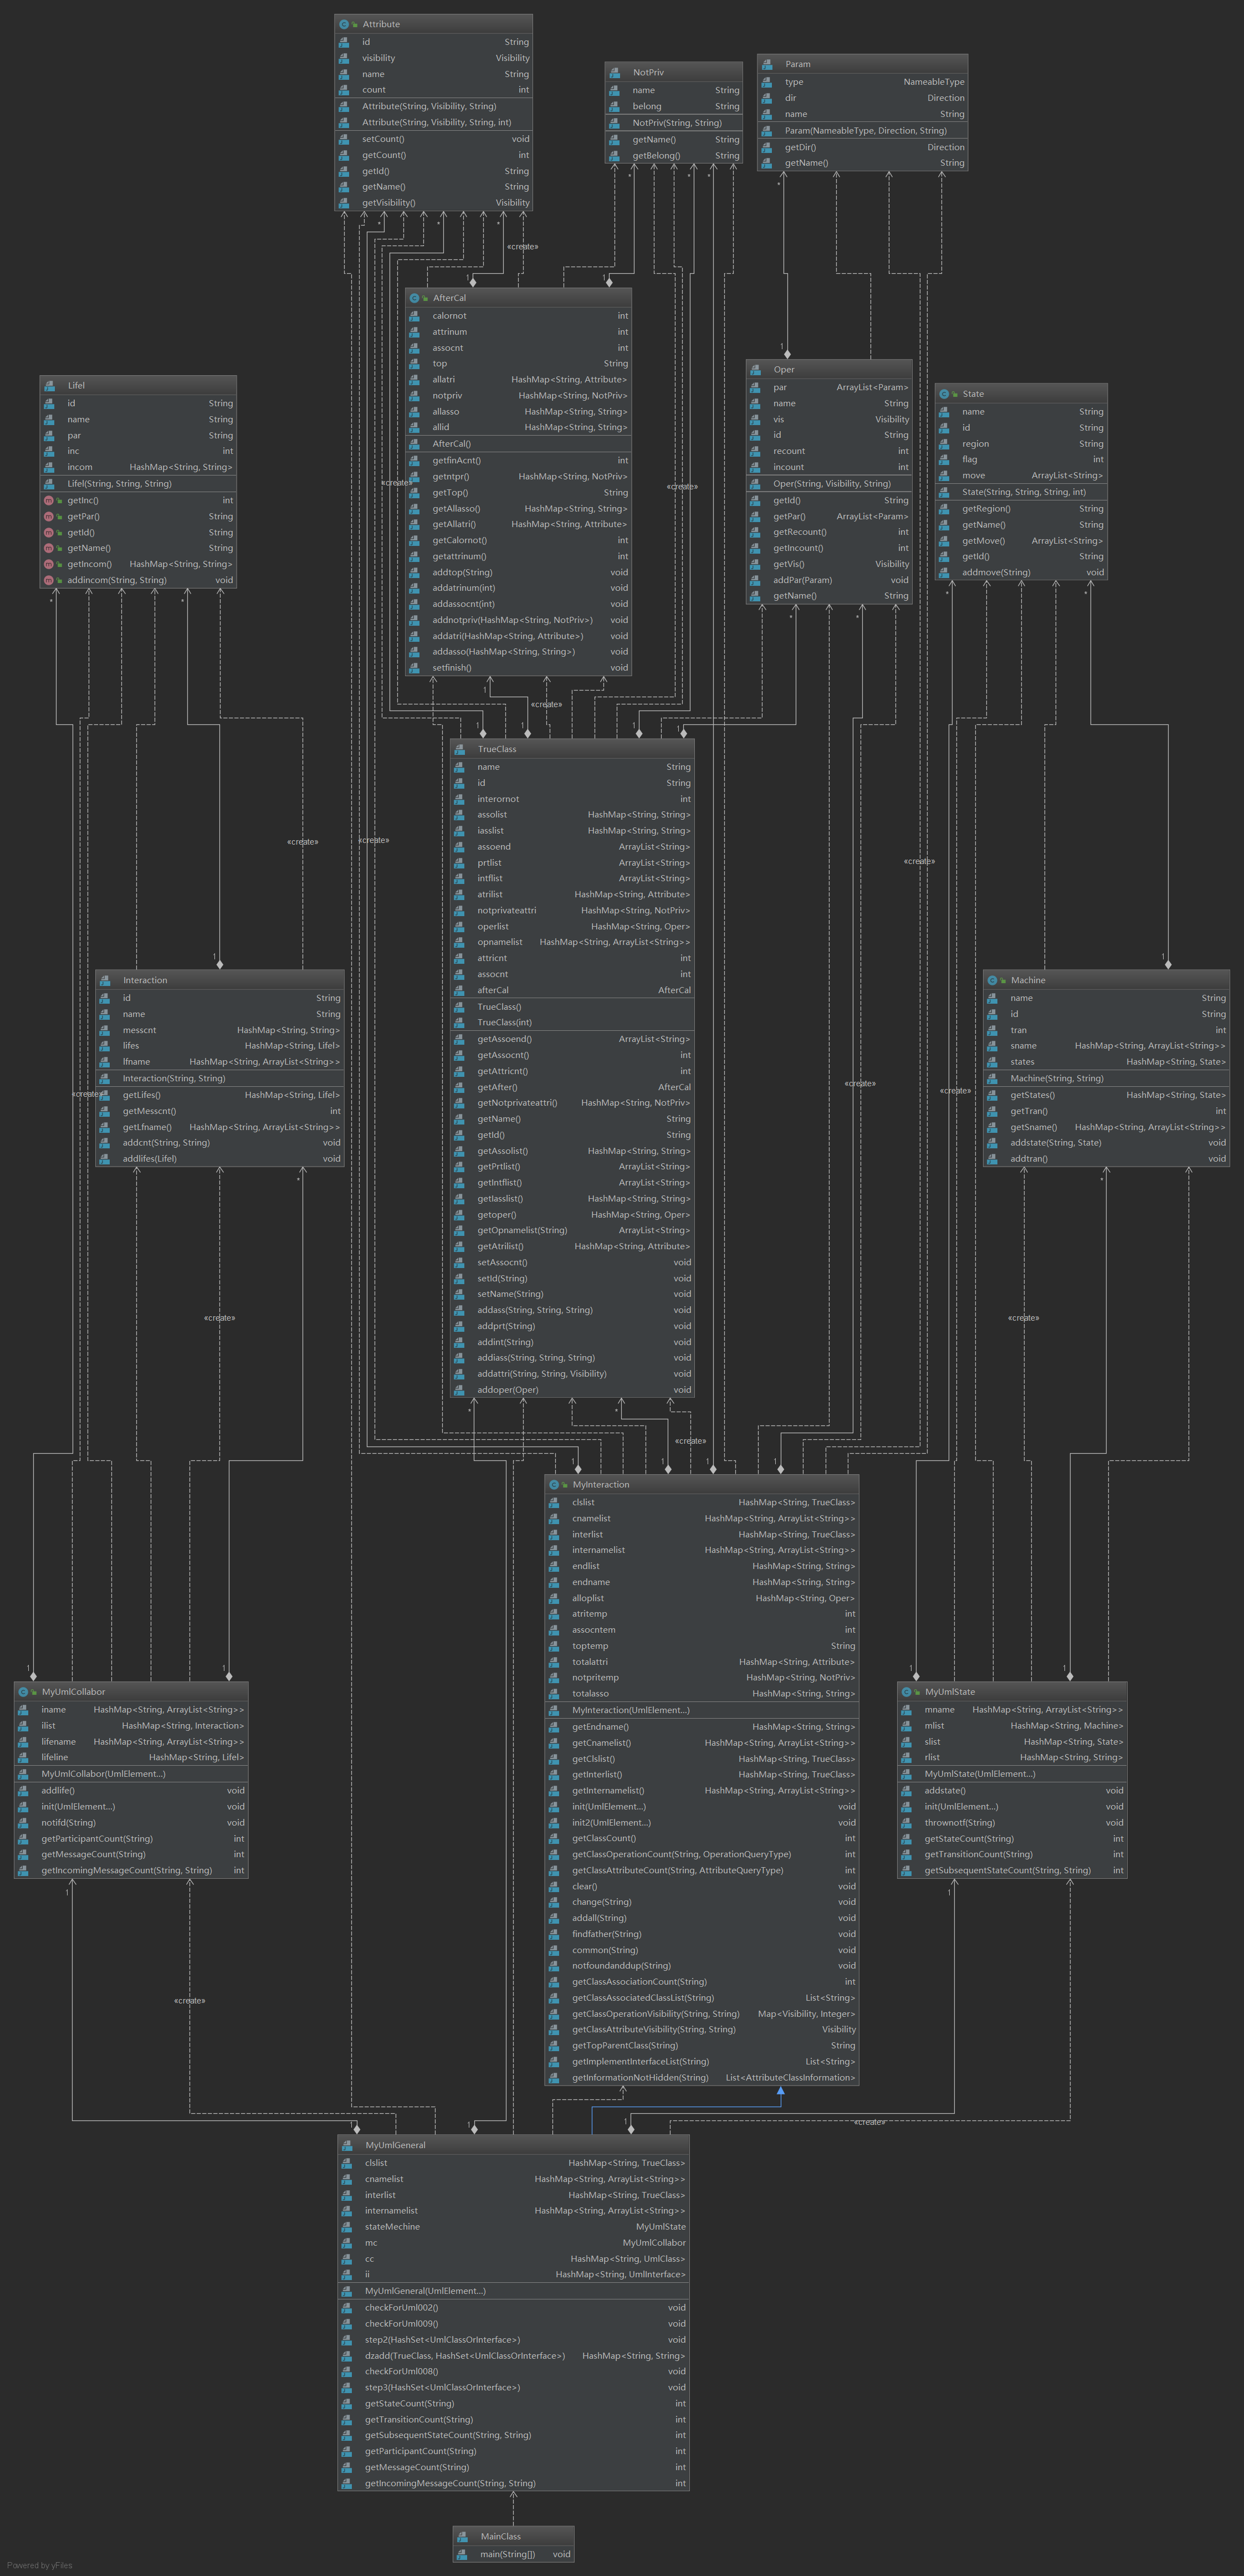The width and height of the screenshot is (1244, 2576).
Task: Click the TrueClass header class icon
Action: pos(459,749)
